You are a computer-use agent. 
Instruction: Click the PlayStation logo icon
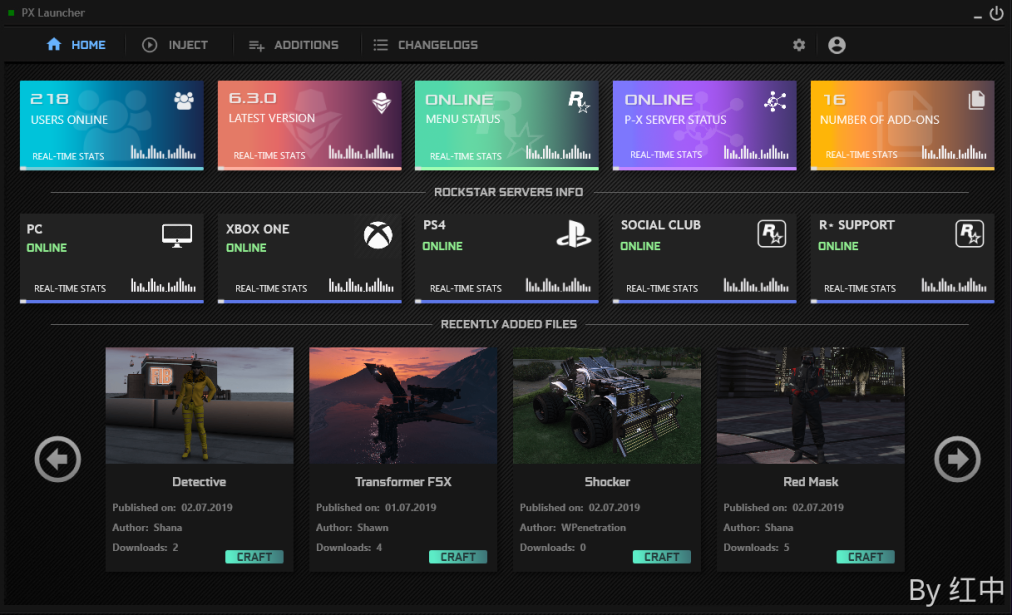point(573,235)
